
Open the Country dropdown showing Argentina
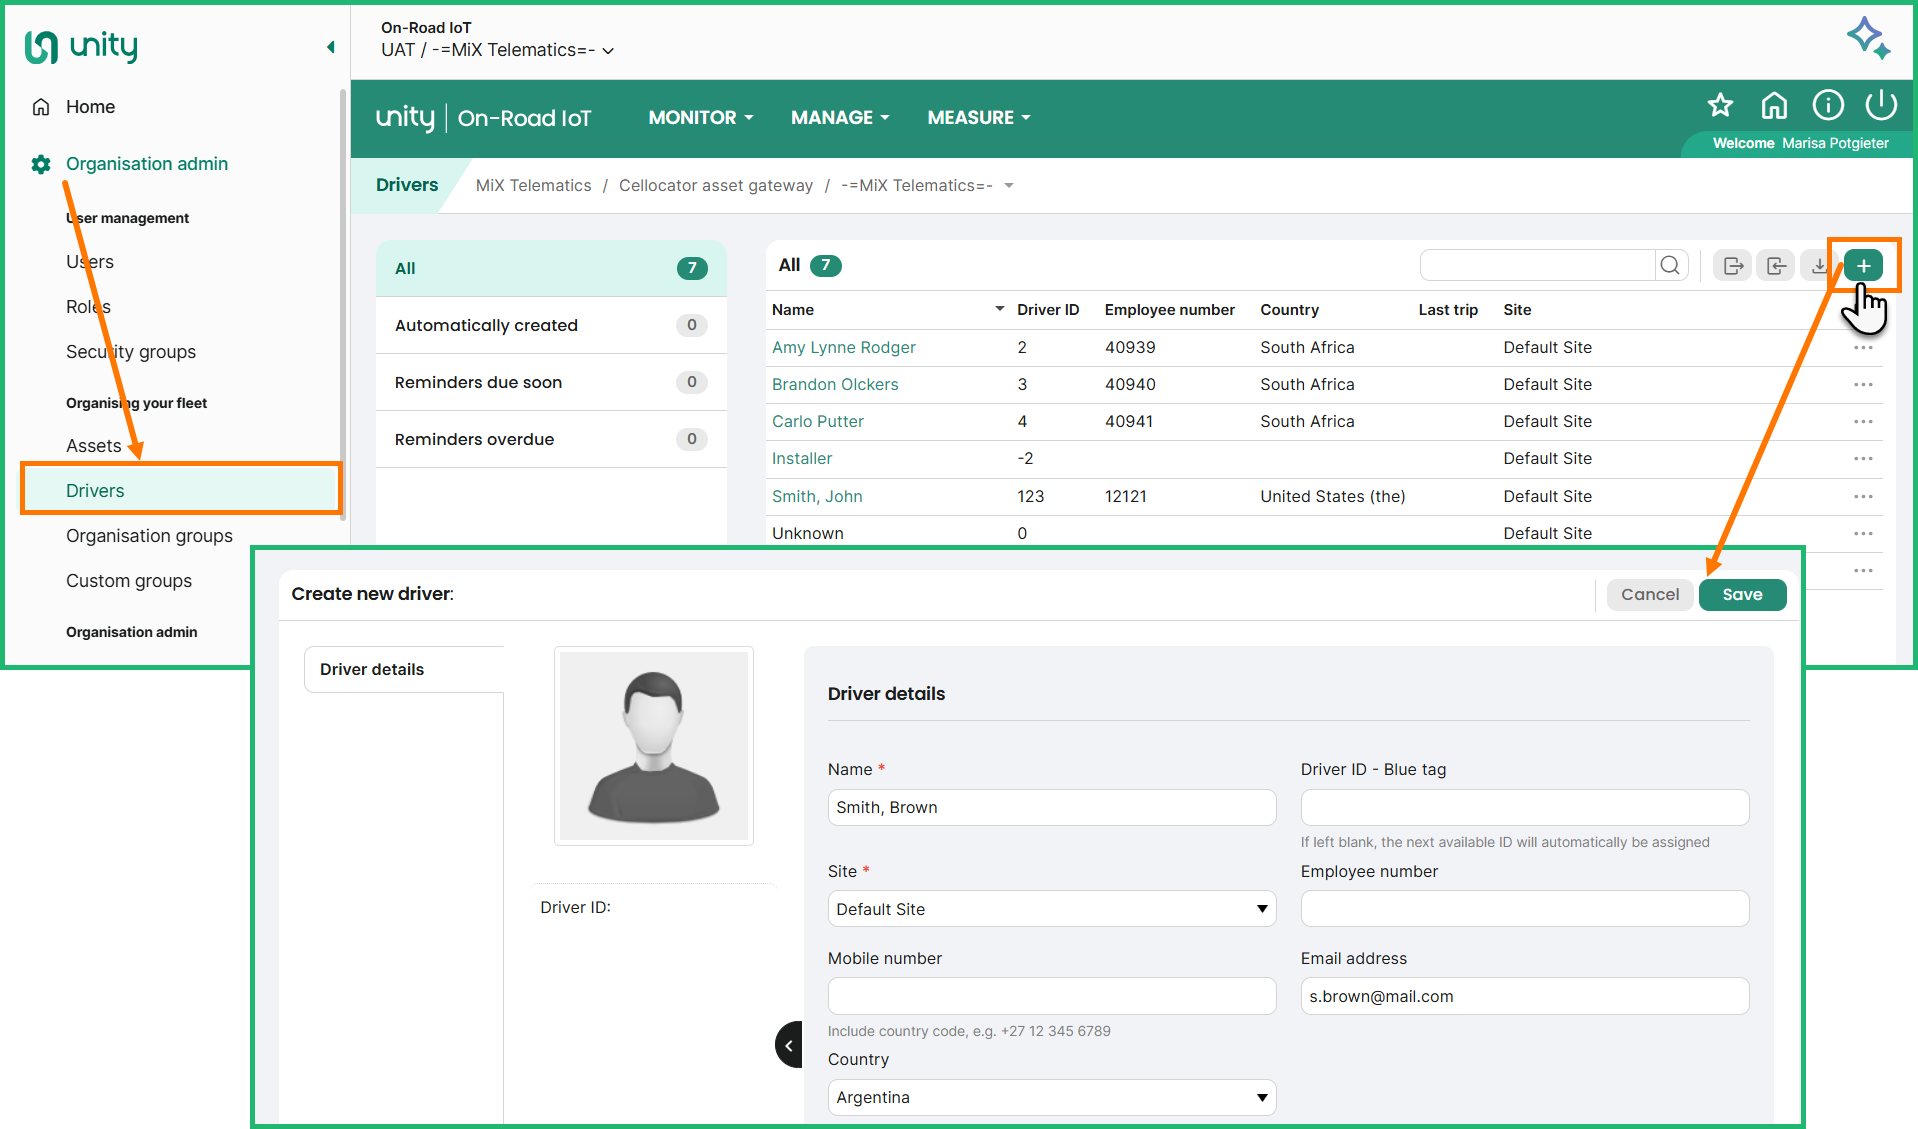point(1051,1097)
